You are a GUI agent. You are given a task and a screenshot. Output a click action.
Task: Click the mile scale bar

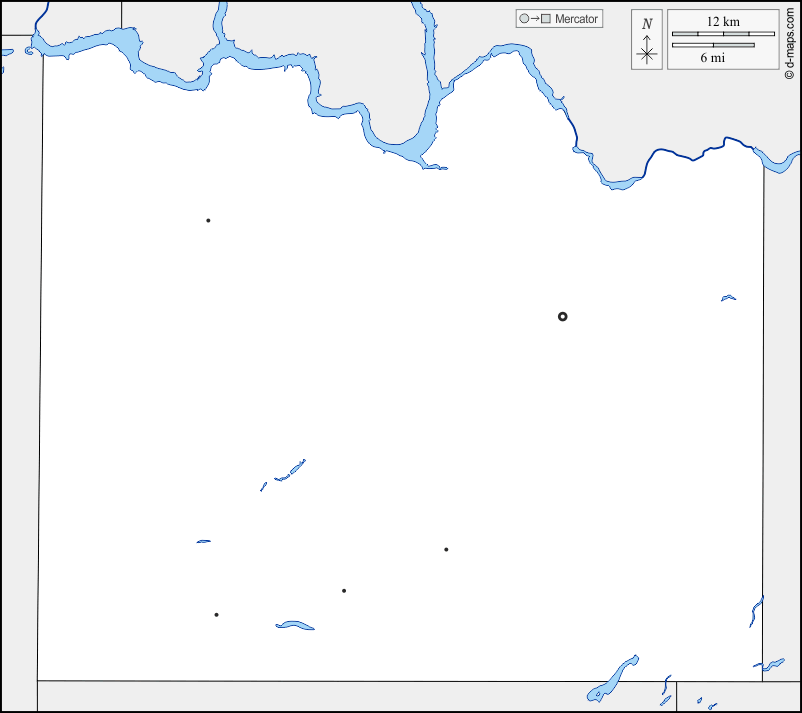click(712, 45)
